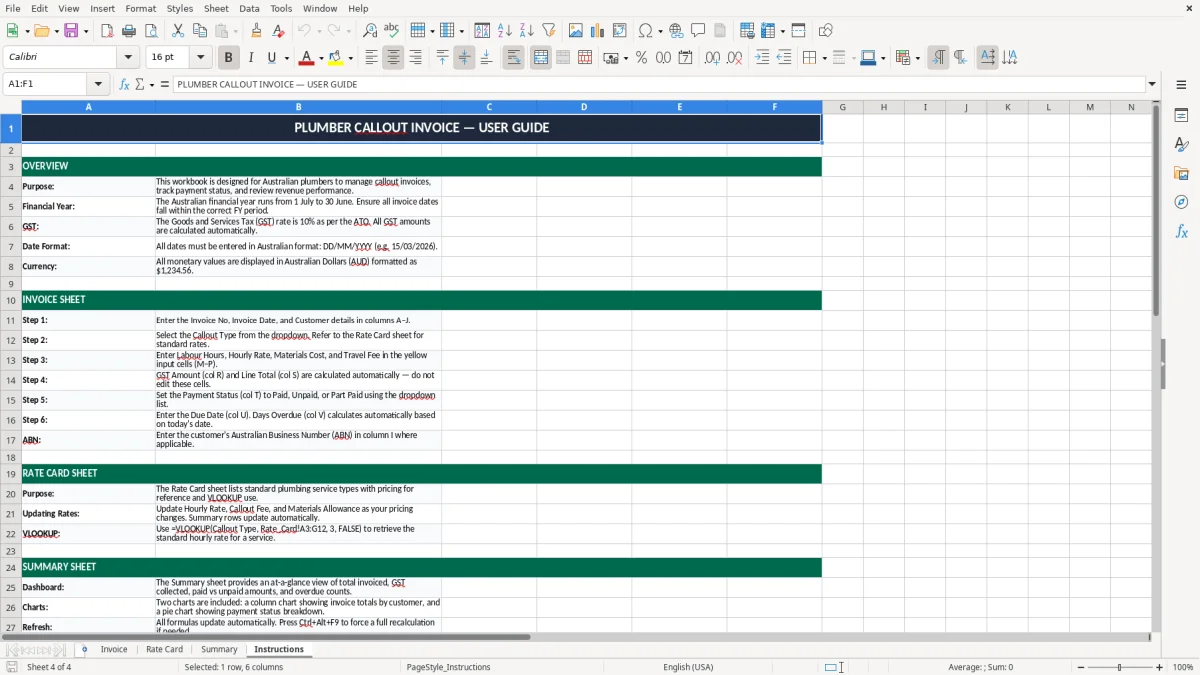This screenshot has height=675, width=1200.
Task: Open the Conditional Formatting dropdown arrow
Action: coord(917,58)
